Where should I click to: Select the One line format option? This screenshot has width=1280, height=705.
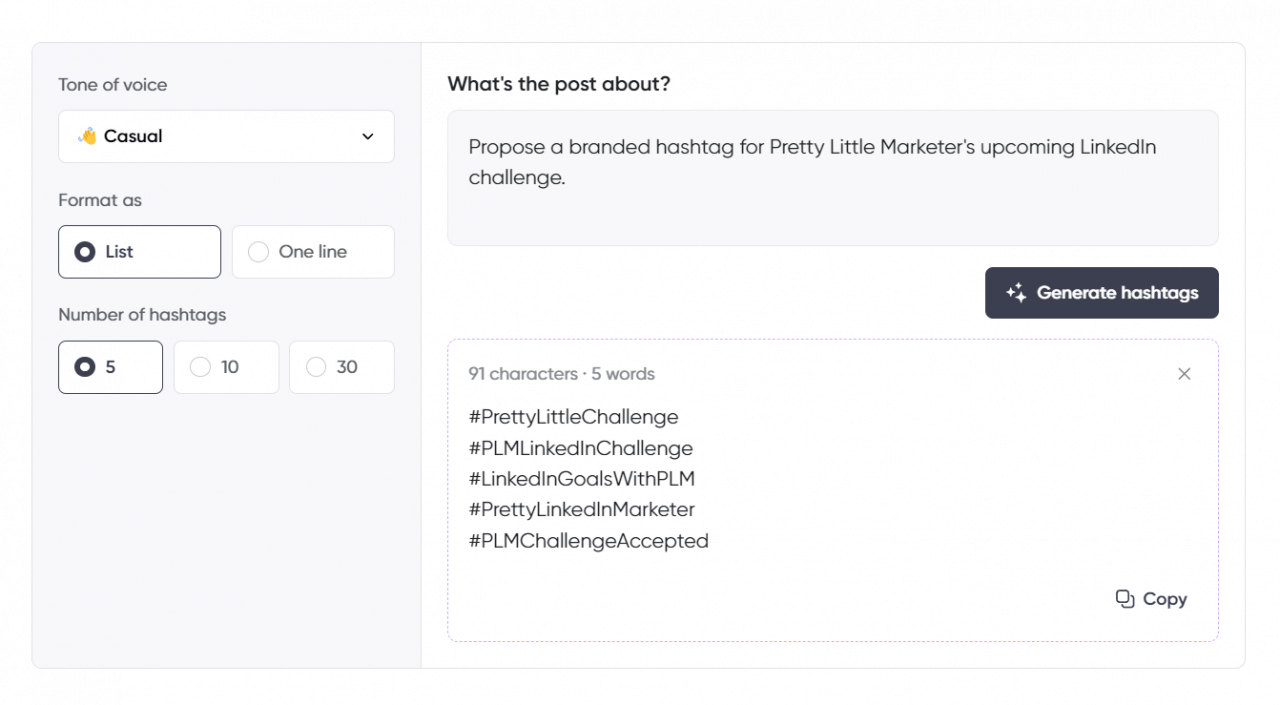click(313, 251)
